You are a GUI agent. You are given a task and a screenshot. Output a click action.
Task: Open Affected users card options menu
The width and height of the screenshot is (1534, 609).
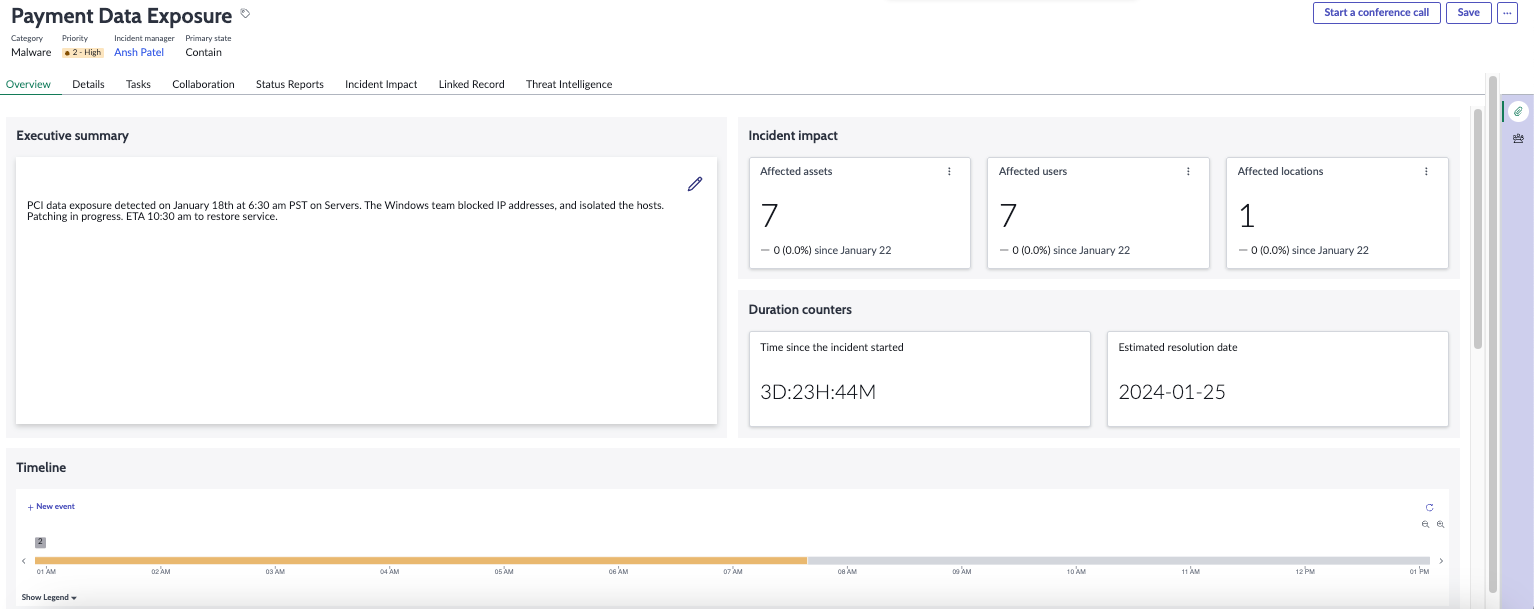point(1188,172)
